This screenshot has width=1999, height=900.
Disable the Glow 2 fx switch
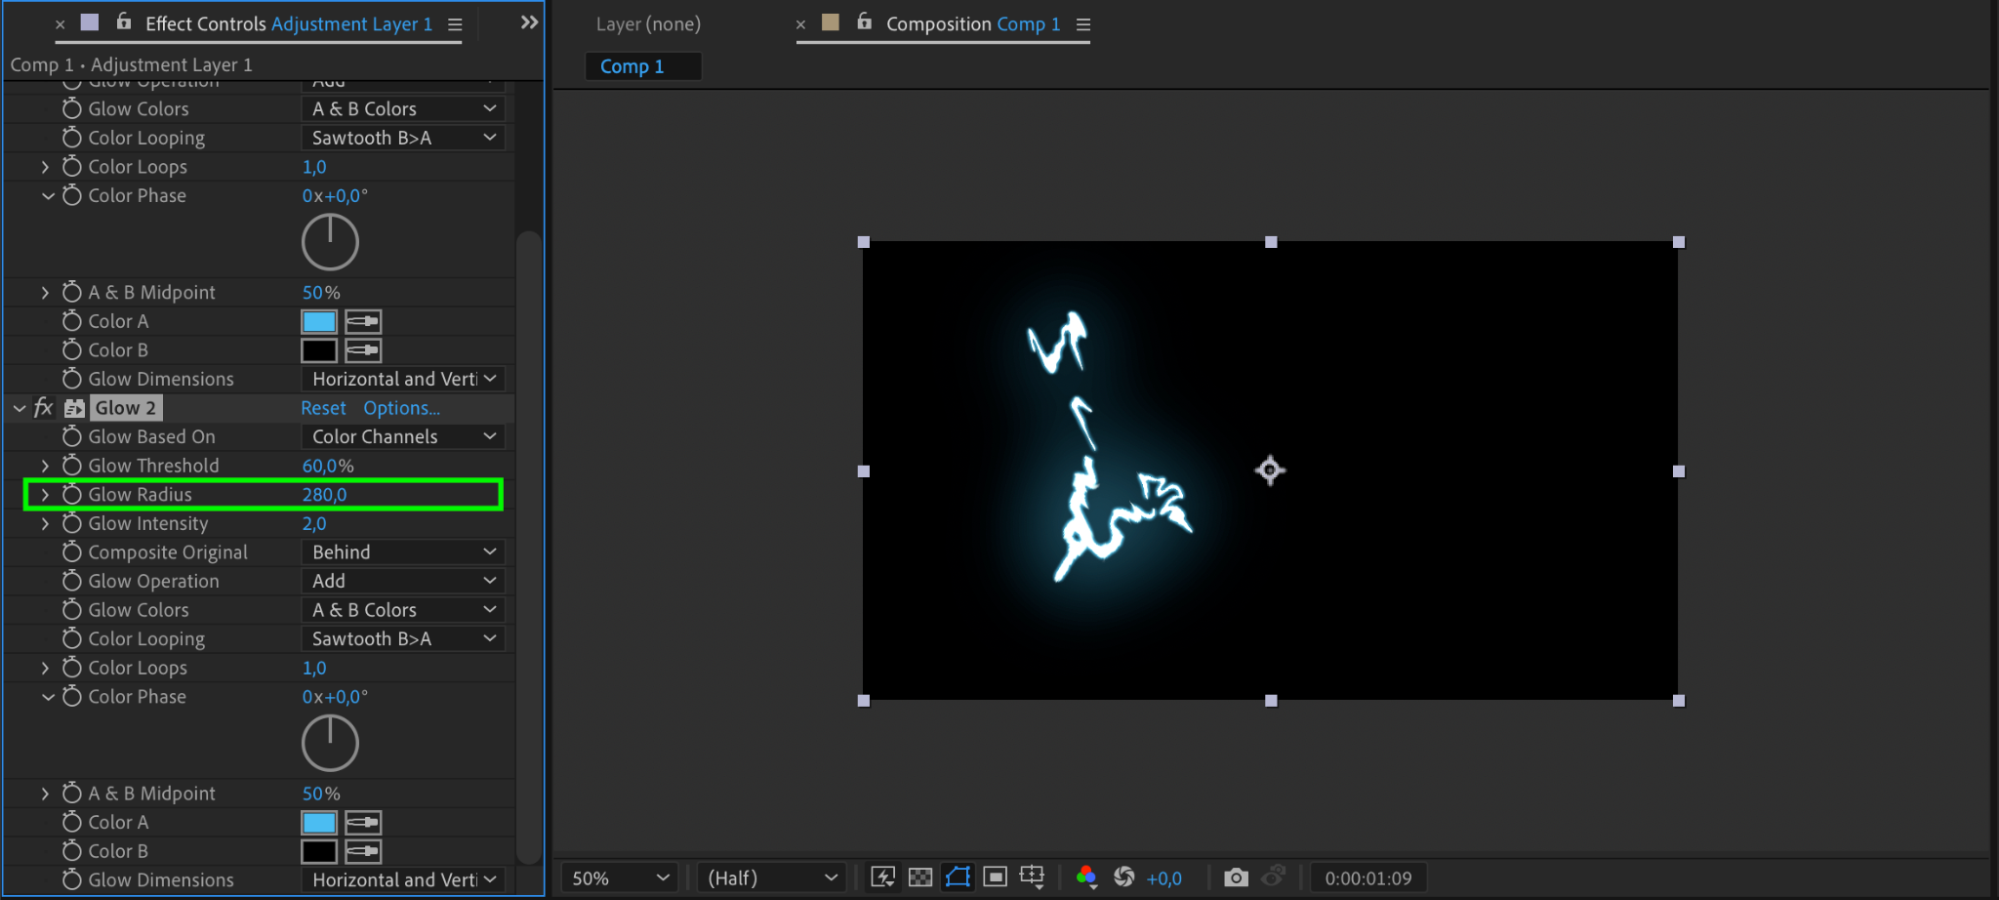point(43,407)
